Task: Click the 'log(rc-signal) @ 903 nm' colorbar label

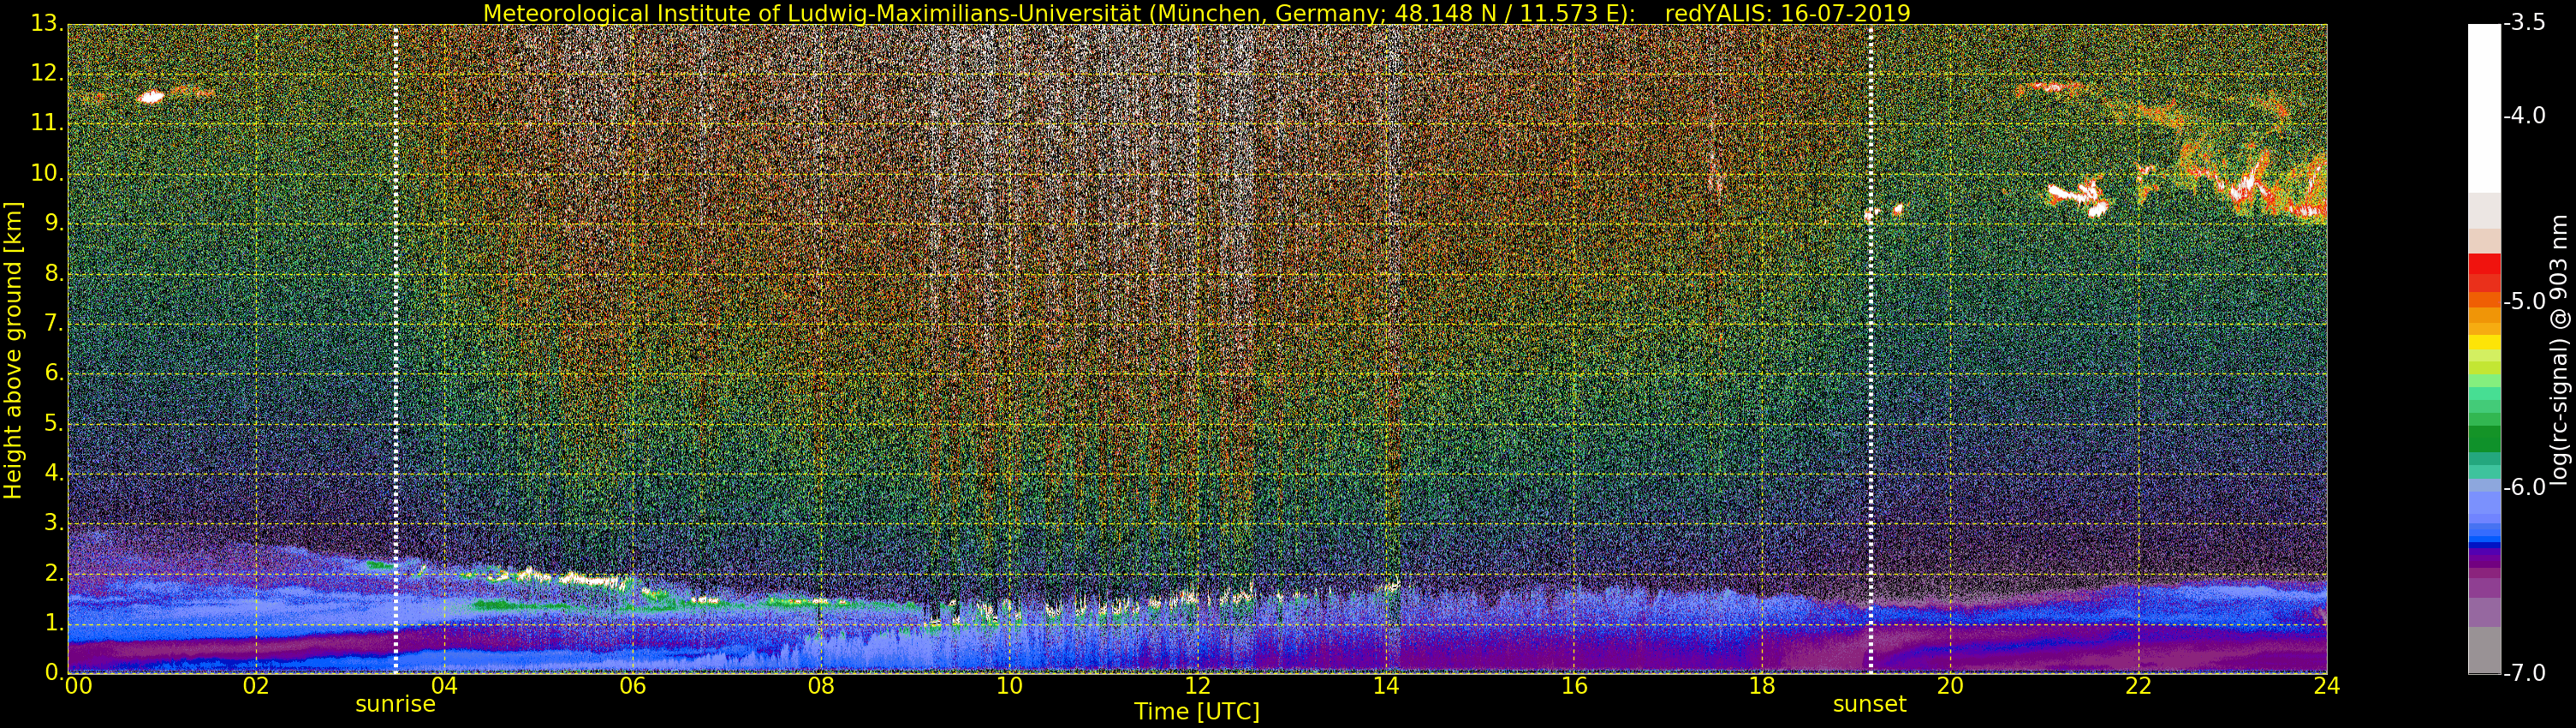Action: (2559, 349)
